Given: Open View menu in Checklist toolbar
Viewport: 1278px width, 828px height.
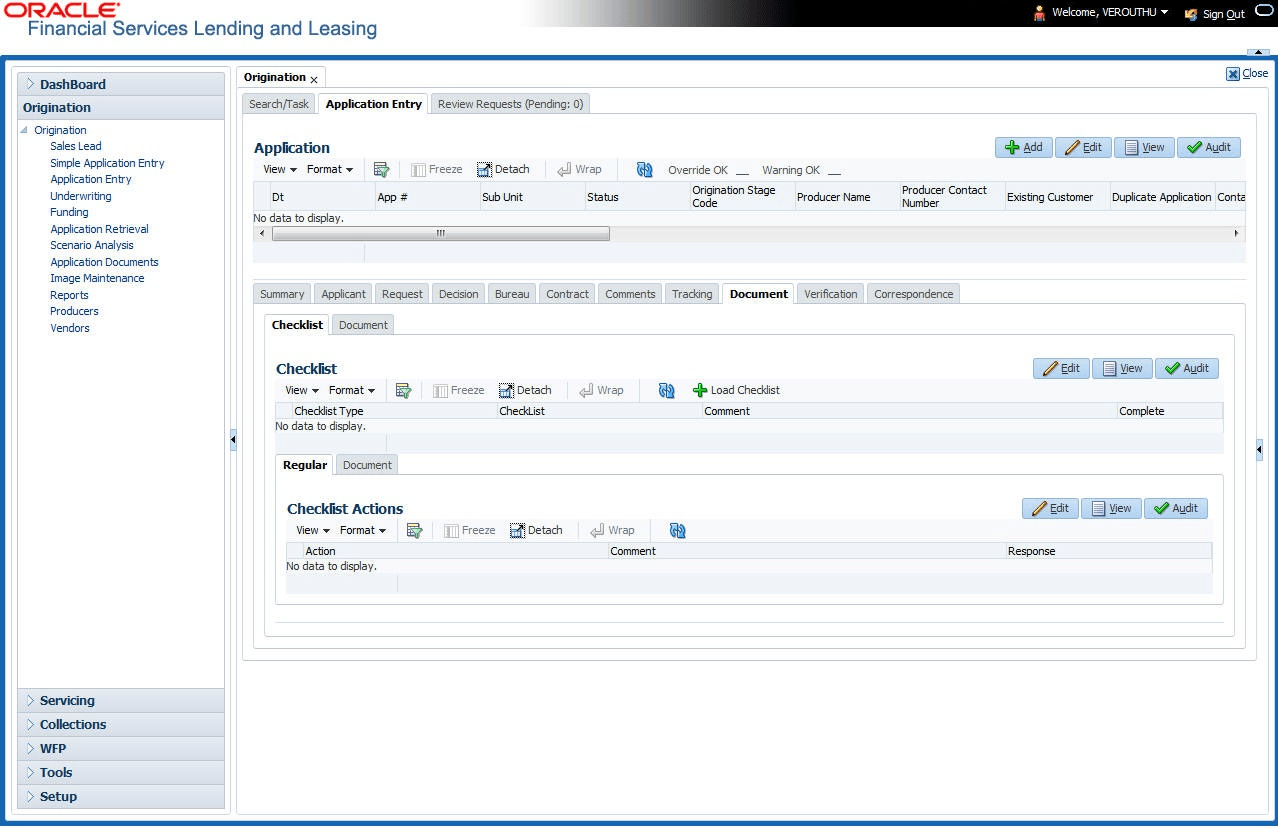Looking at the screenshot, I should point(302,391).
